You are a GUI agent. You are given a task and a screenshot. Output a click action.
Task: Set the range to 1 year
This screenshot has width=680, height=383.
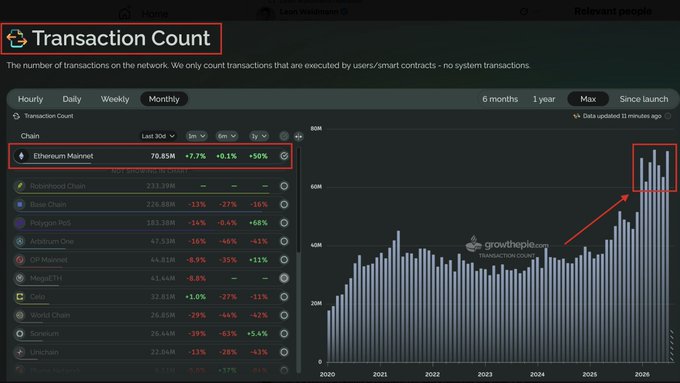(x=544, y=99)
